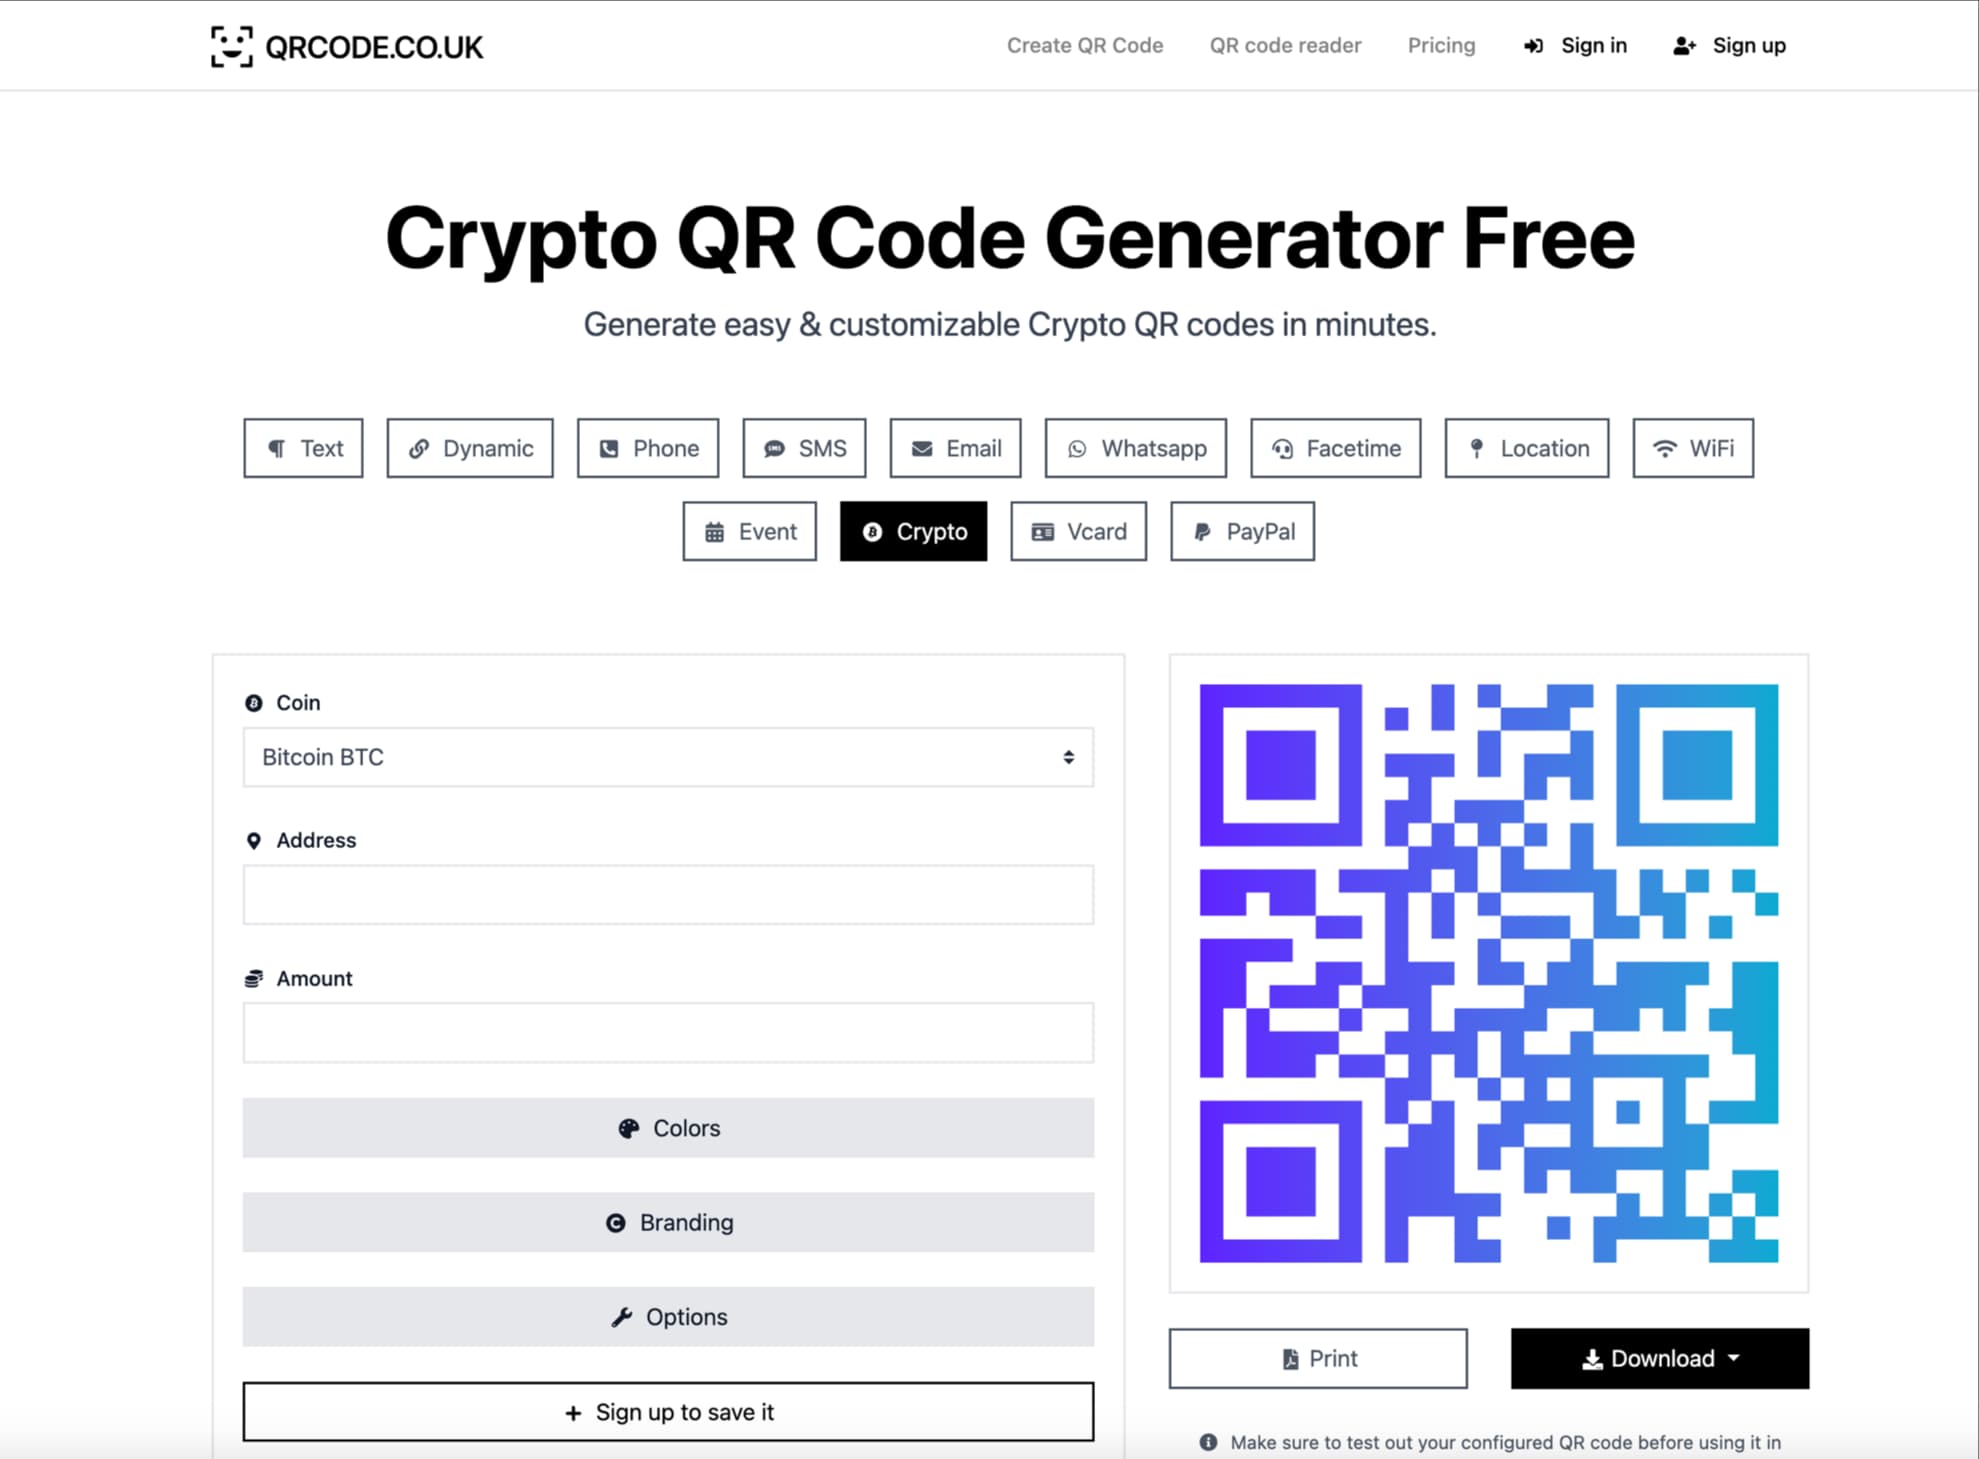Expand the Options settings section

(668, 1316)
